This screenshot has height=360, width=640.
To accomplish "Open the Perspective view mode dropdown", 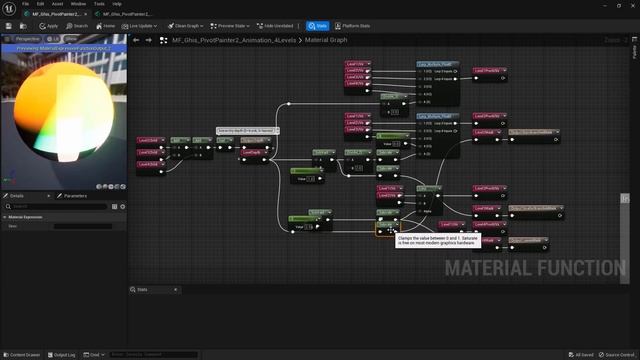I will (27, 39).
